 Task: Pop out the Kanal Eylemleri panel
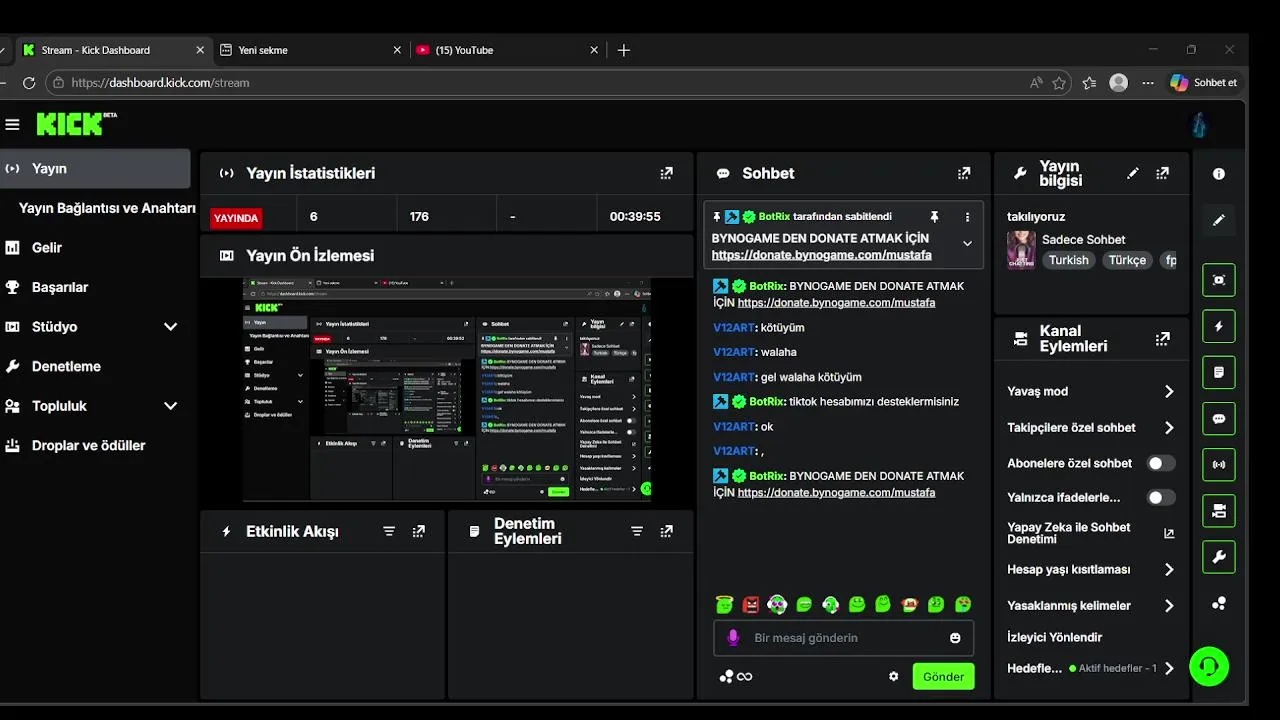tap(1162, 339)
